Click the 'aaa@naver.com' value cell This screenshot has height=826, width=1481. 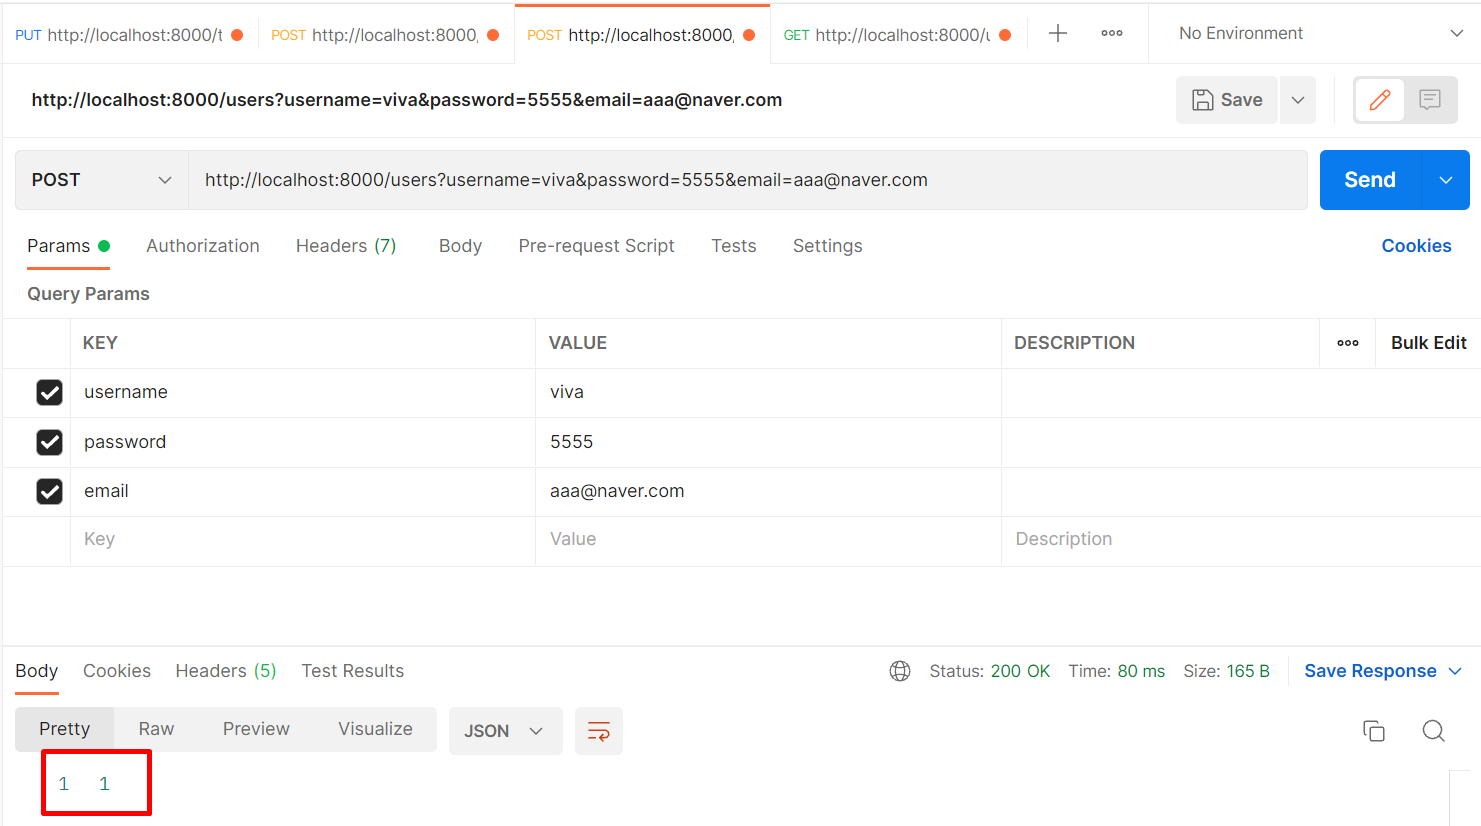click(768, 492)
